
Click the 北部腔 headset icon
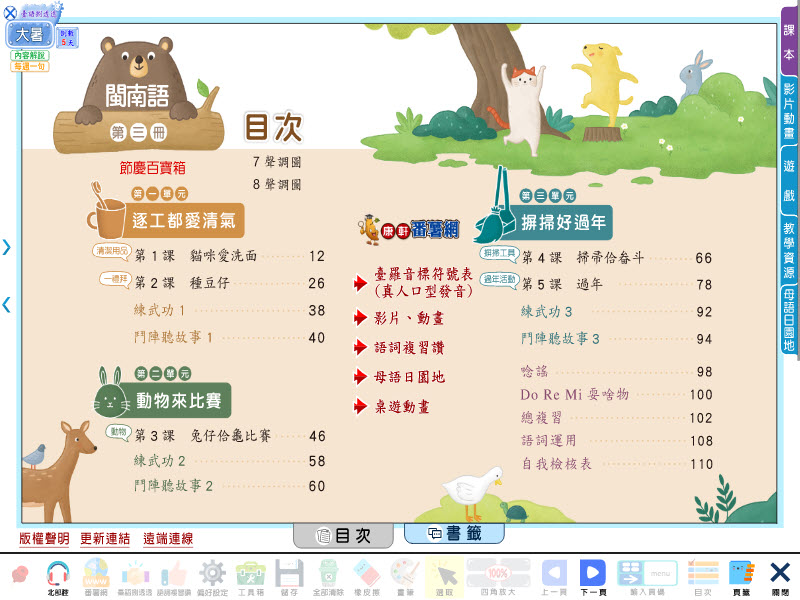point(57,574)
